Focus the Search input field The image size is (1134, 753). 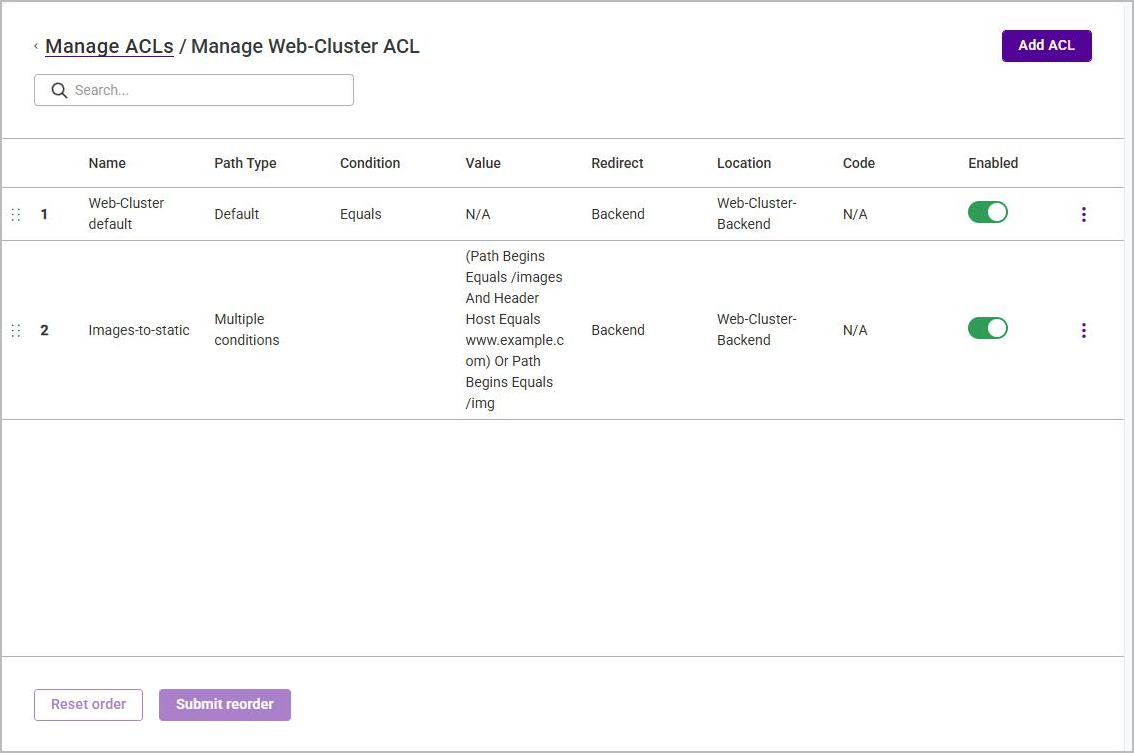194,90
